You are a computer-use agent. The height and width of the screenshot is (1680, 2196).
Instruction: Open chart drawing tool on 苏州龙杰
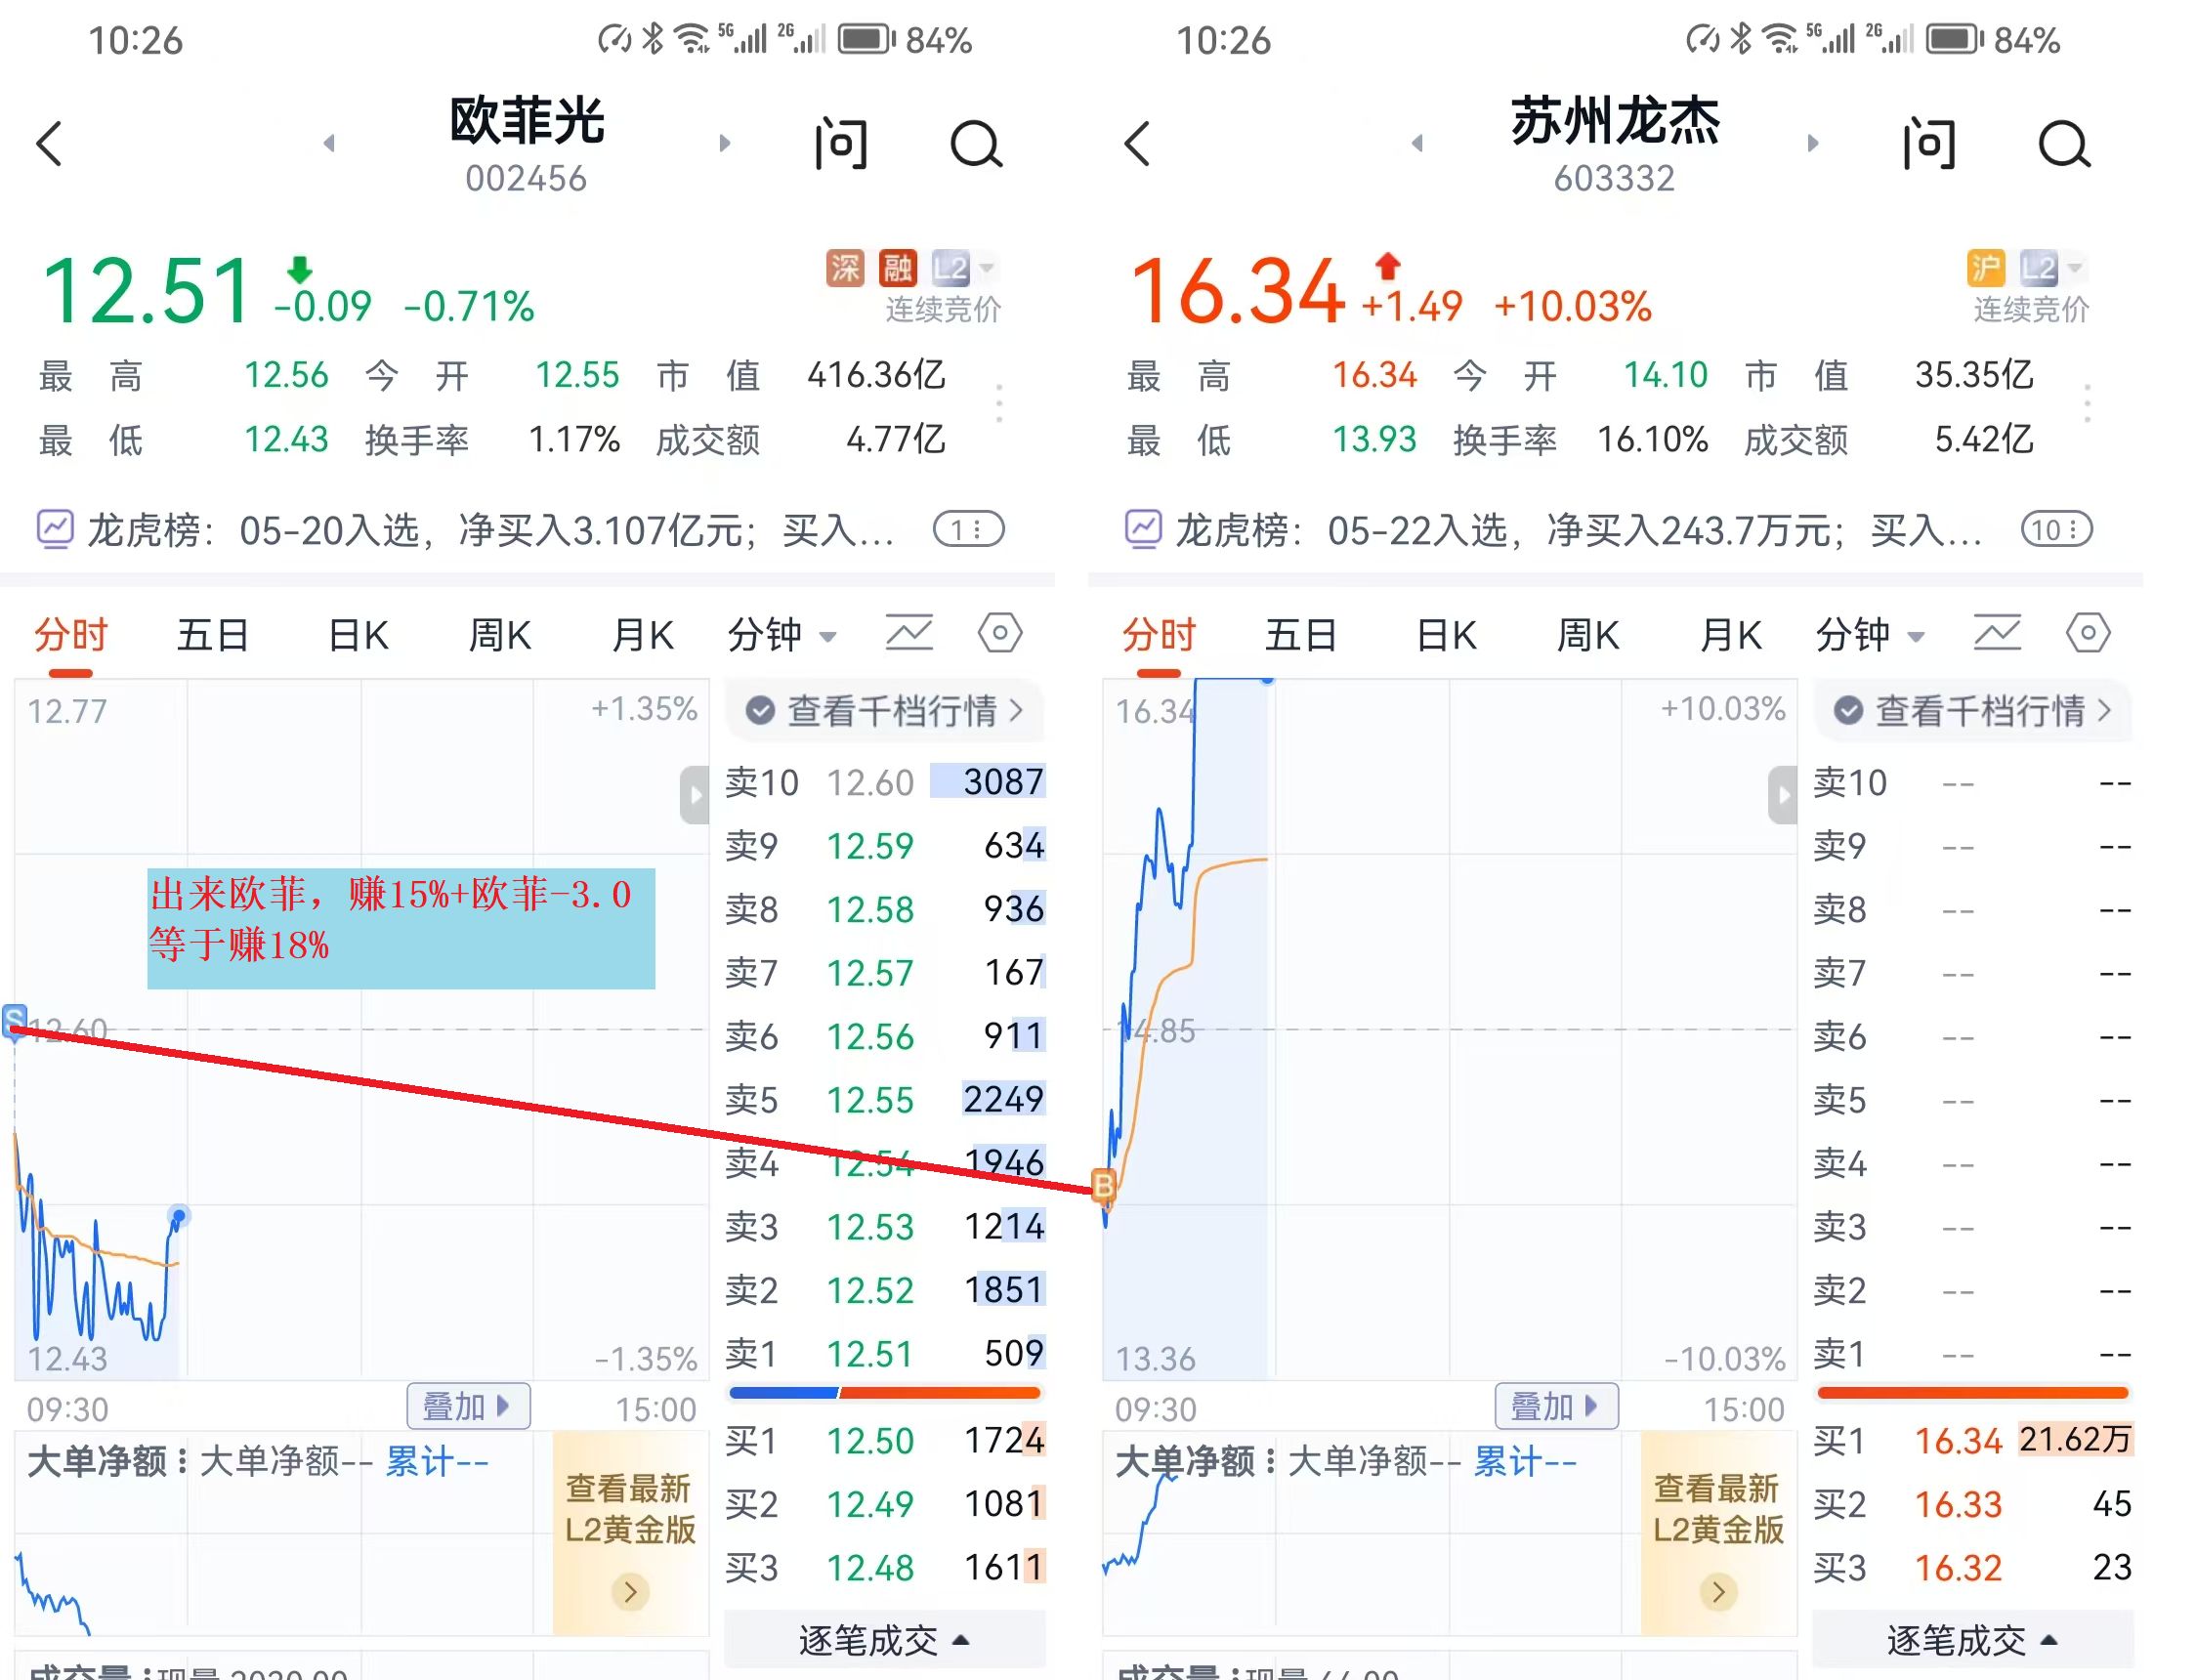[1997, 633]
